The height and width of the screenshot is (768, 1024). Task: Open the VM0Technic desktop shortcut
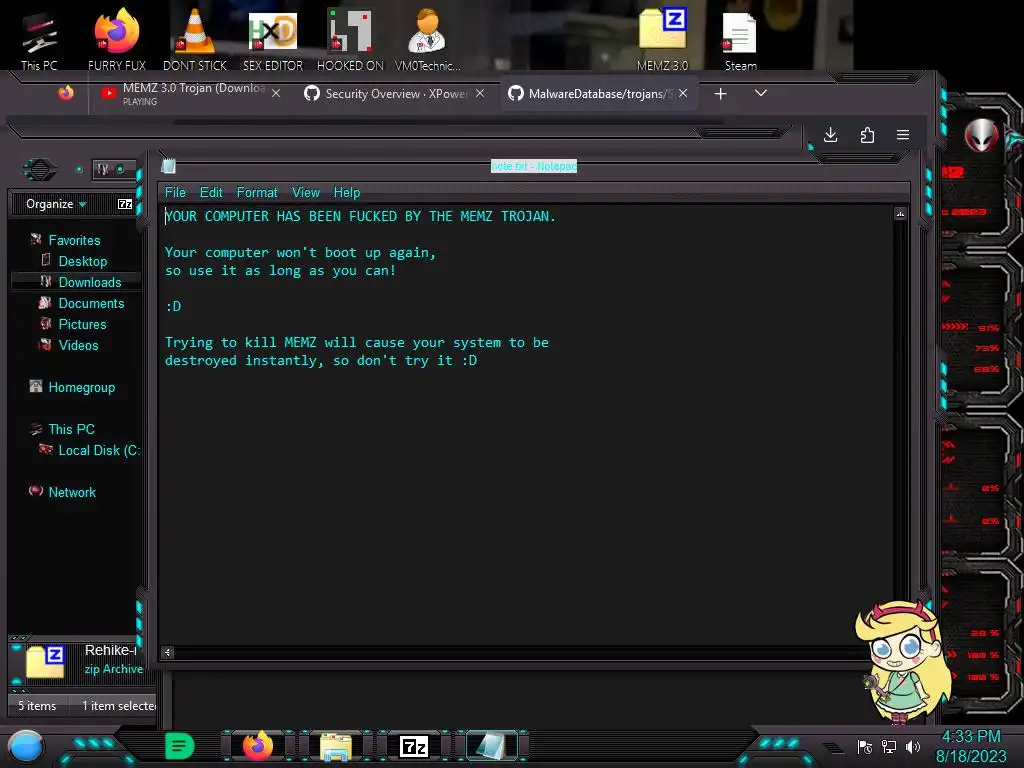point(428,37)
